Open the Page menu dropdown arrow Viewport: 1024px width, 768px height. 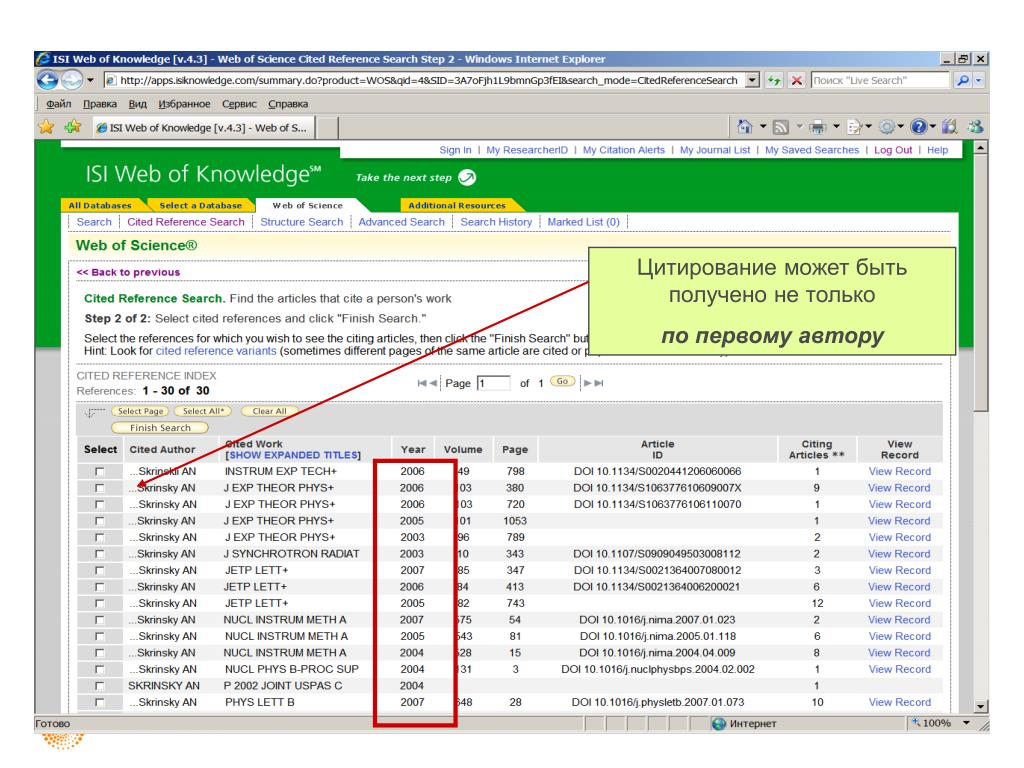click(869, 126)
